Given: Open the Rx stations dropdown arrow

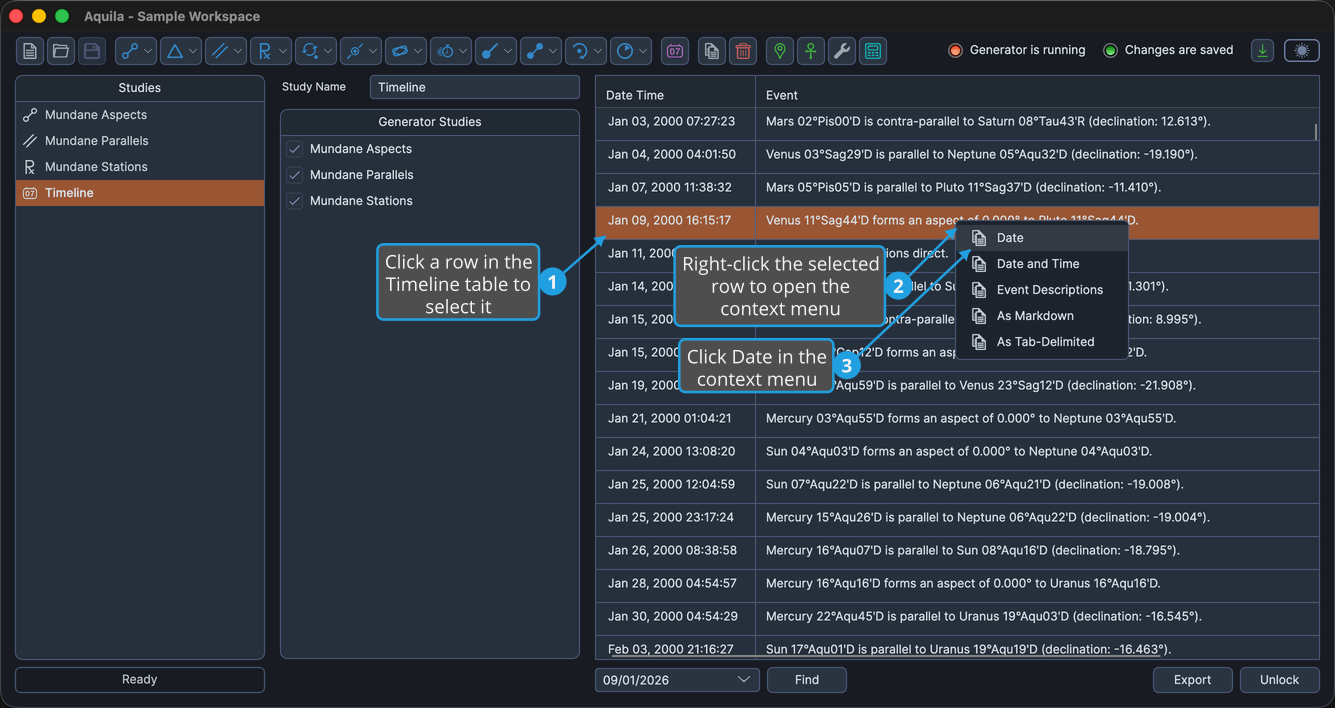Looking at the screenshot, I should tap(283, 51).
